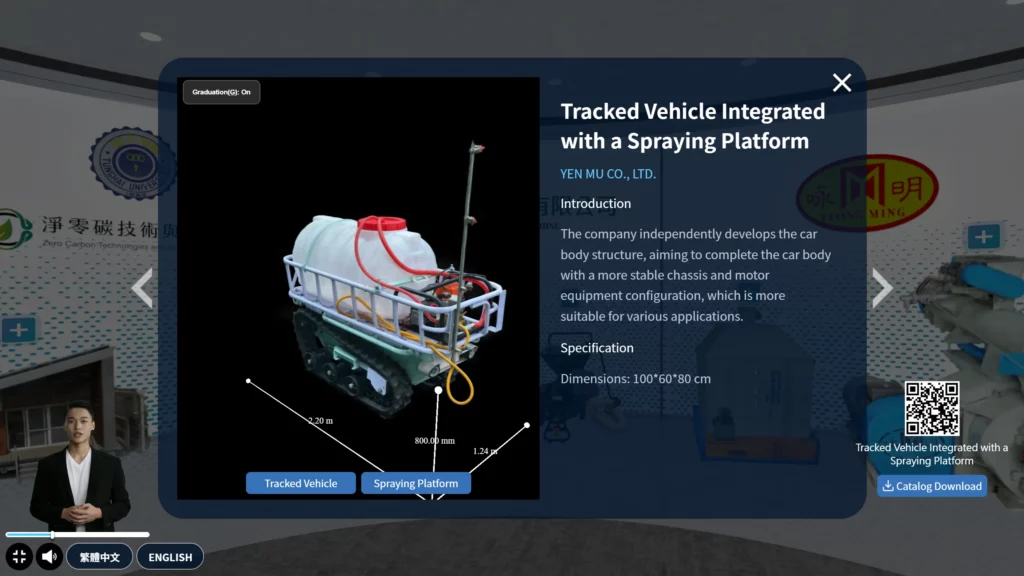This screenshot has width=1024, height=576.
Task: Show the Spraying Platform model view
Action: [415, 483]
